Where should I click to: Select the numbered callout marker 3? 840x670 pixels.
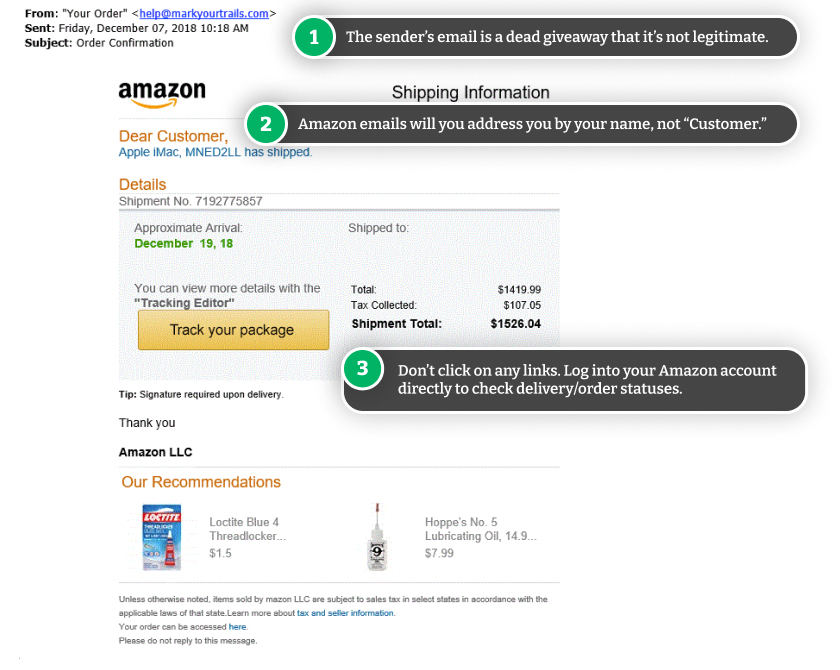coord(363,369)
